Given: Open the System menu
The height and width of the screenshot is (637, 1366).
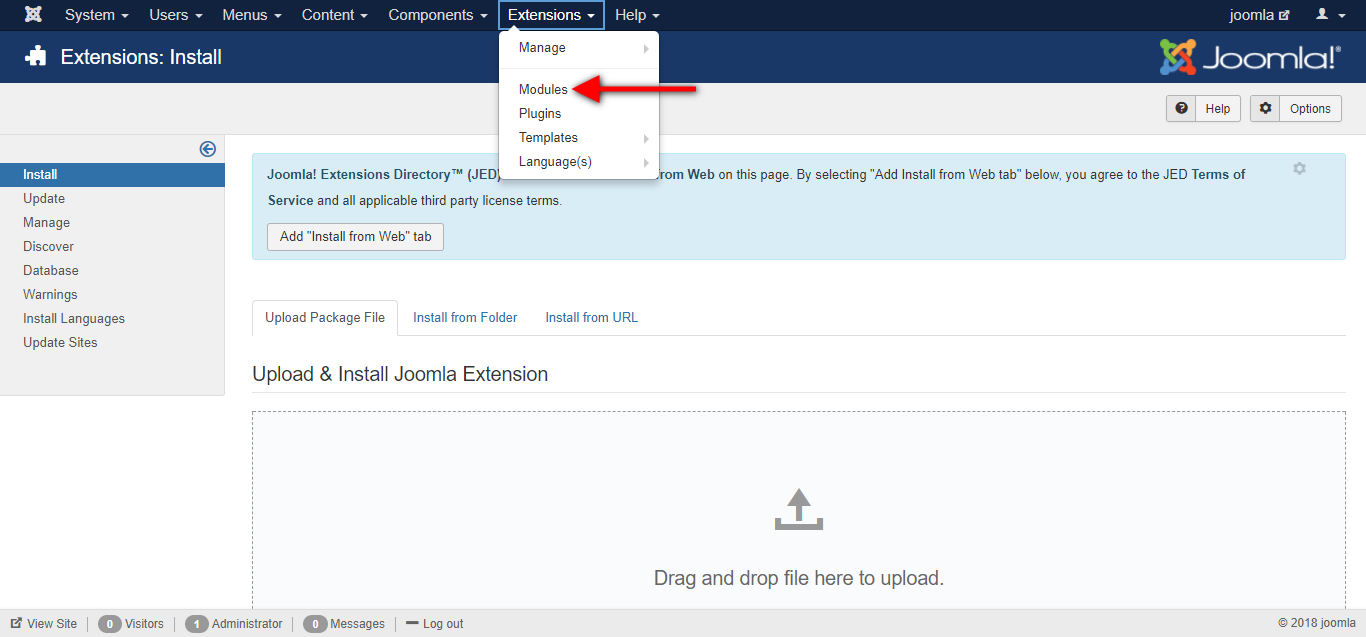Looking at the screenshot, I should tap(97, 15).
